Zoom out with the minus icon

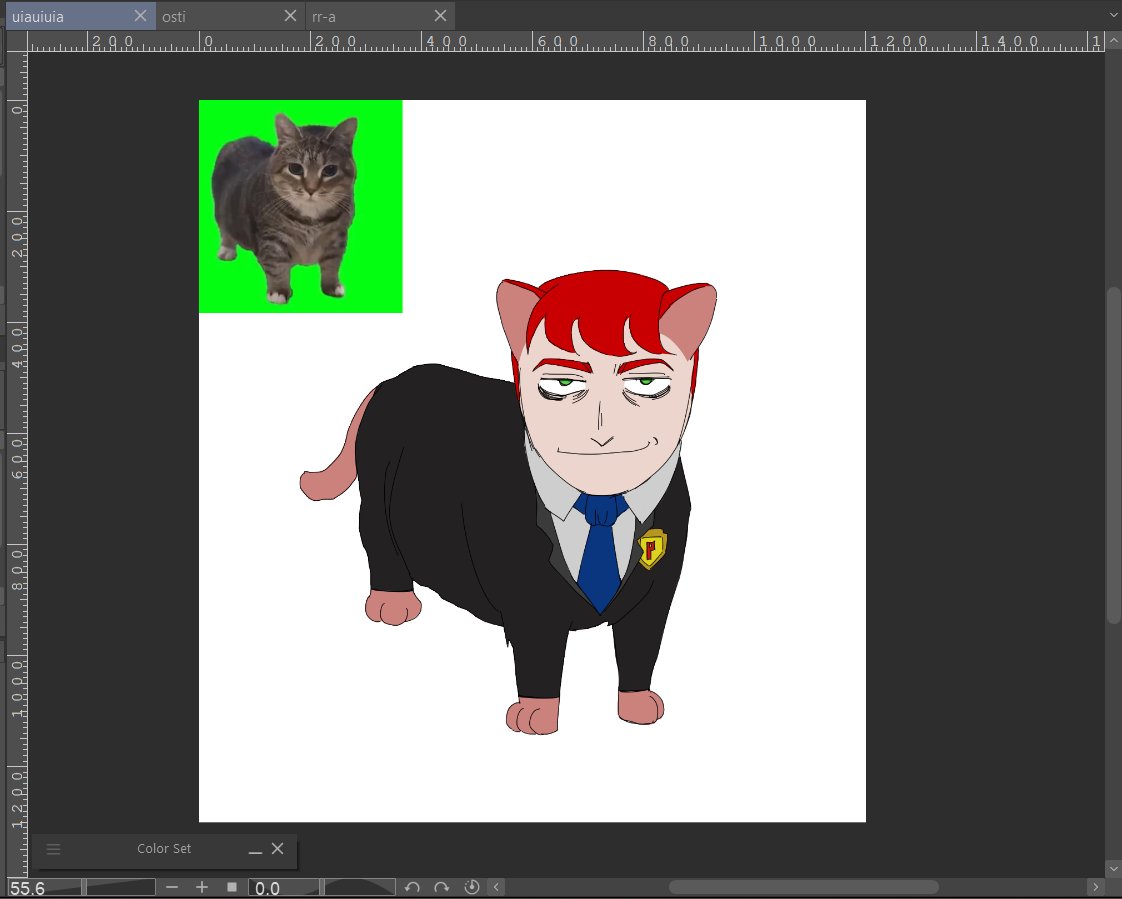[x=172, y=888]
